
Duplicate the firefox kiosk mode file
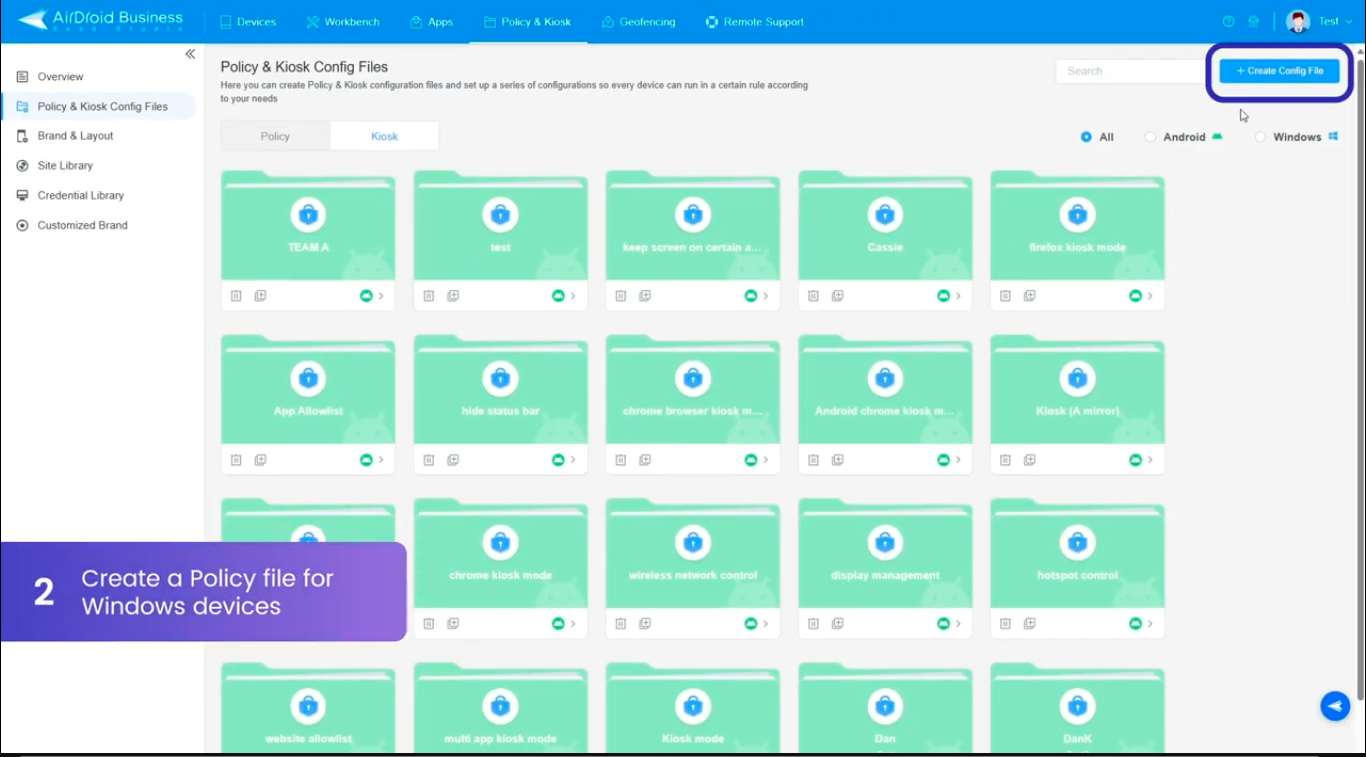1029,296
